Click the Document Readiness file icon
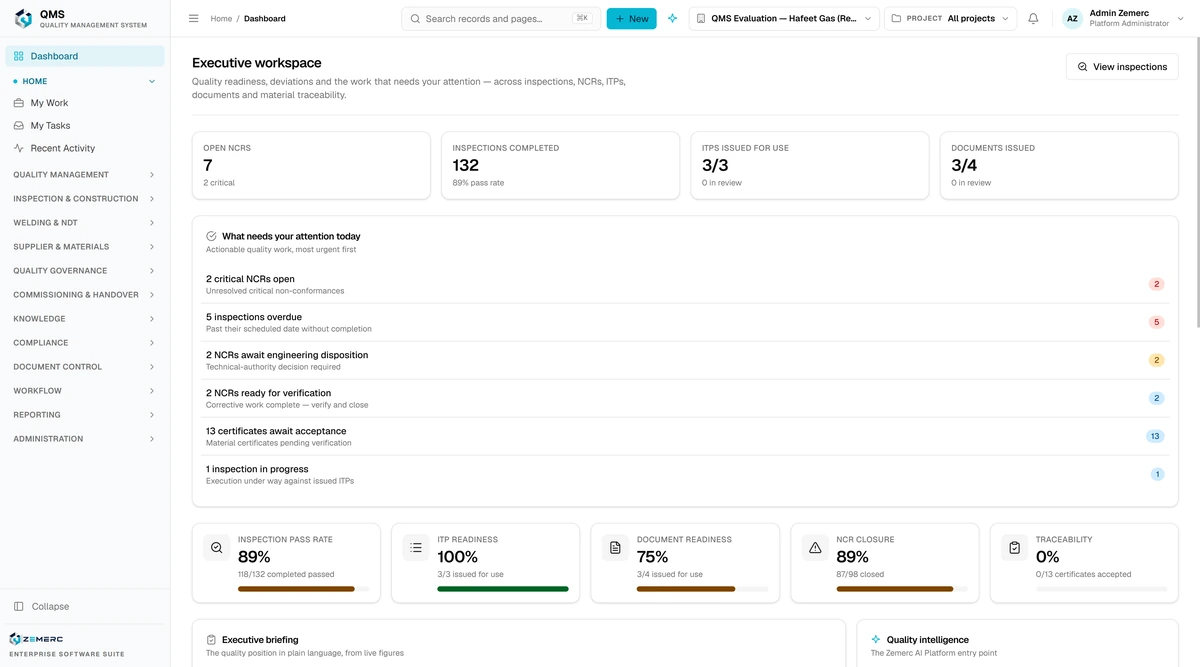1200x667 pixels. pos(615,548)
